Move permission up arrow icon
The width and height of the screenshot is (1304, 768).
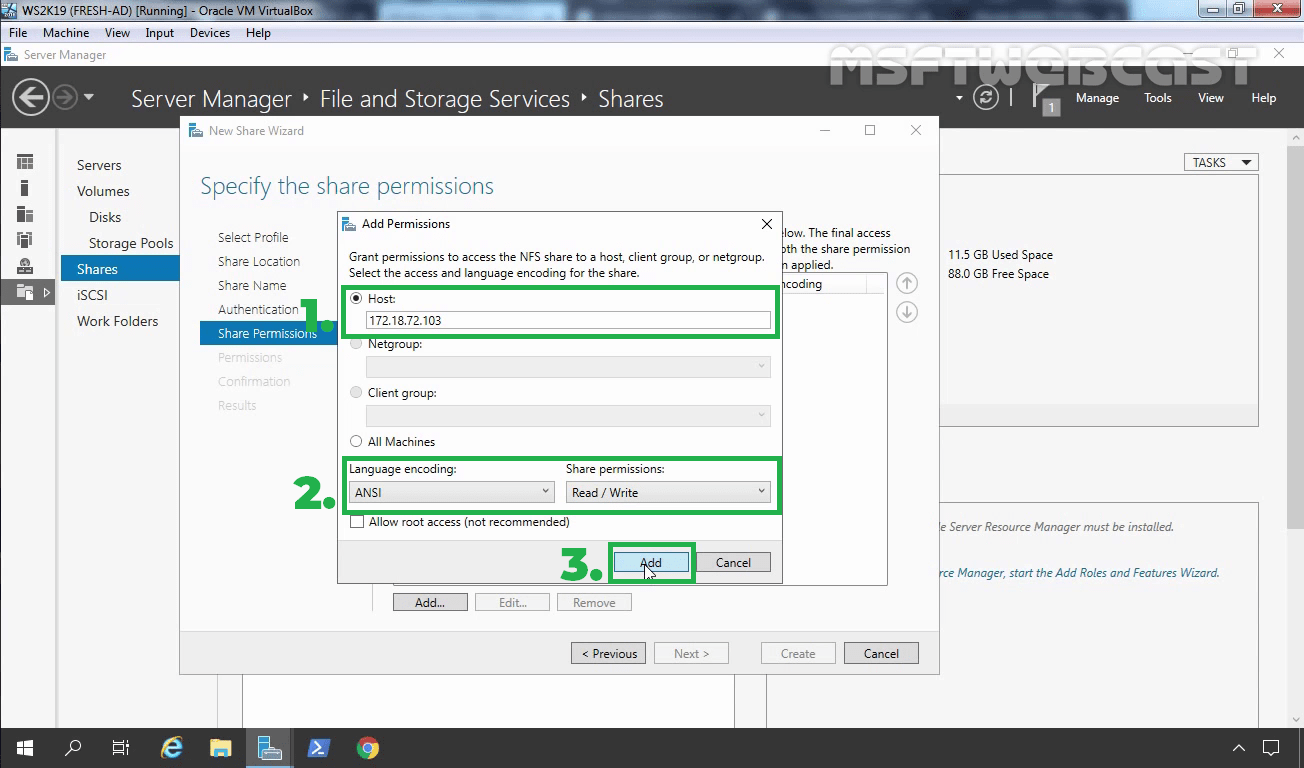tap(907, 283)
